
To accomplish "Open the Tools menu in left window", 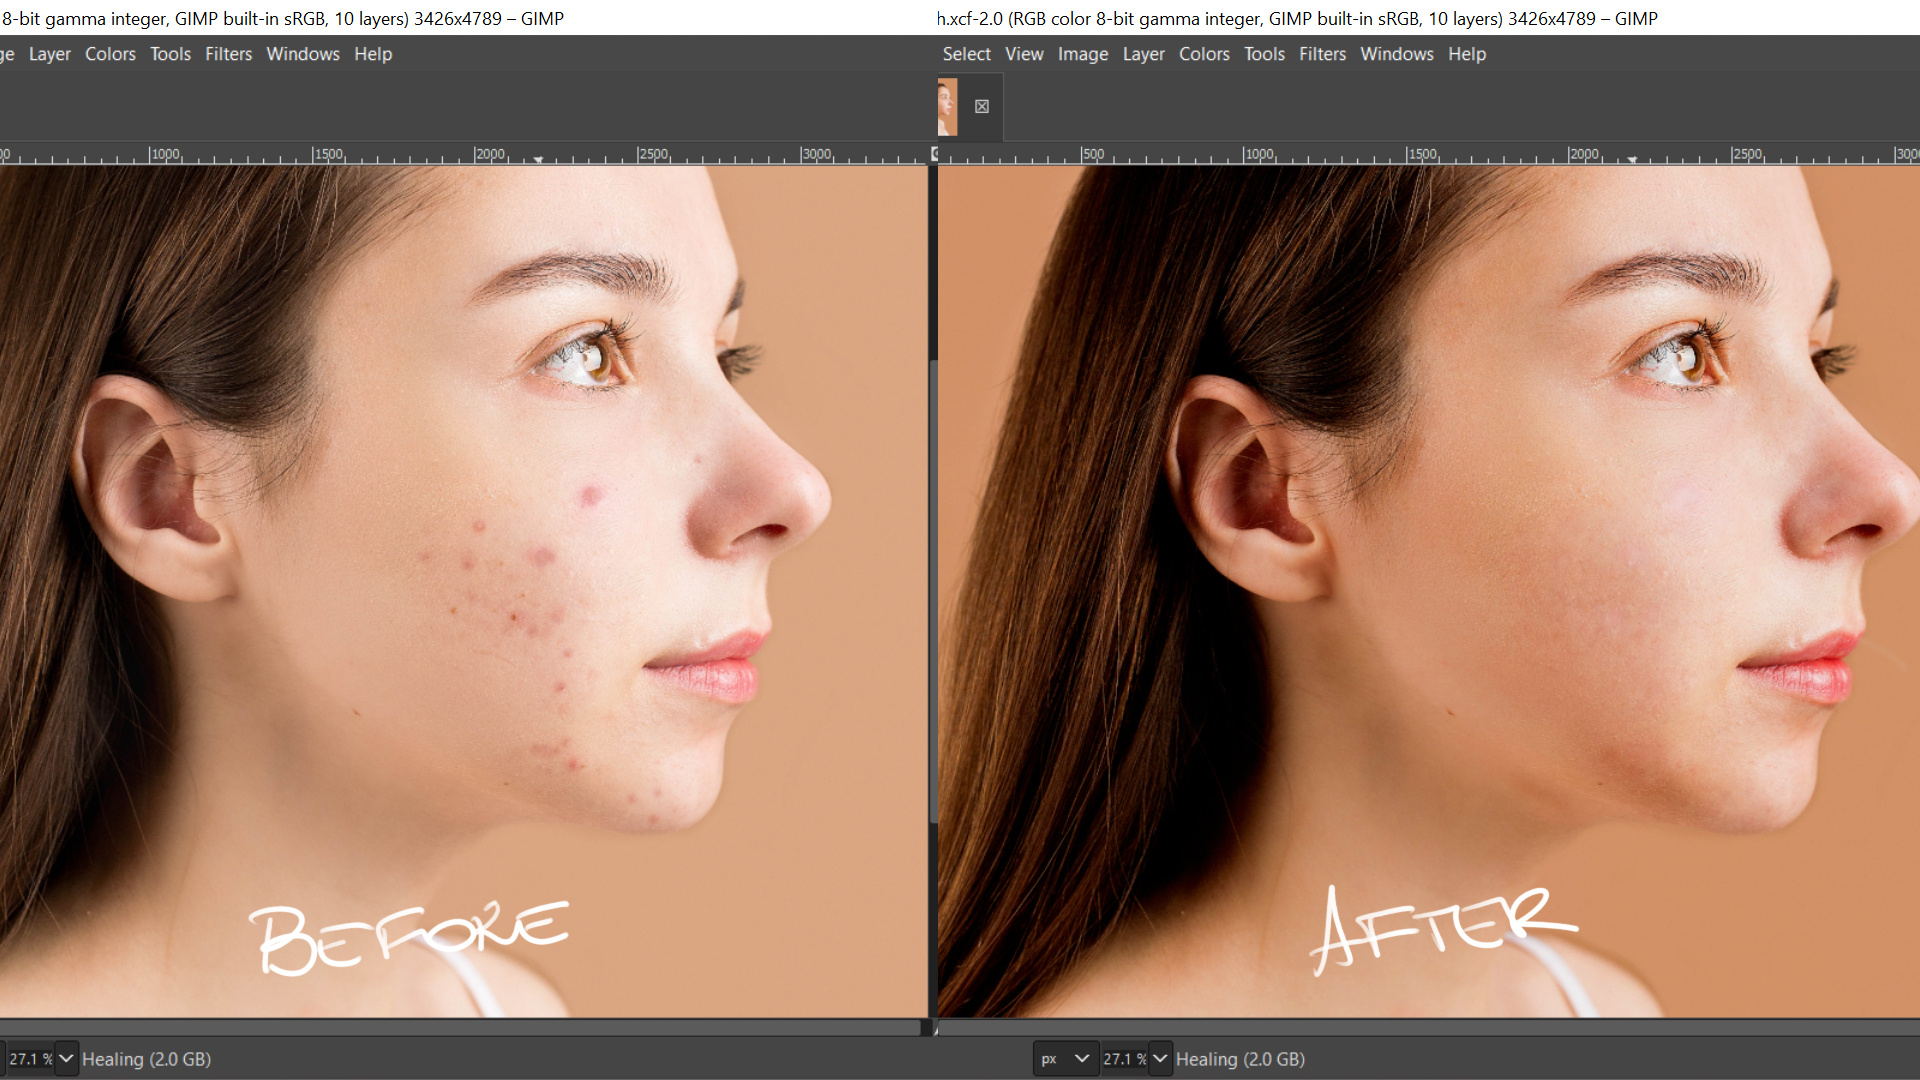I will tap(170, 54).
